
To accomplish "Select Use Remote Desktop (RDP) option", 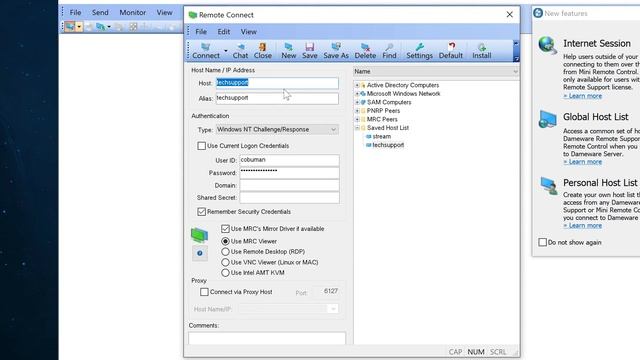I will [x=225, y=251].
